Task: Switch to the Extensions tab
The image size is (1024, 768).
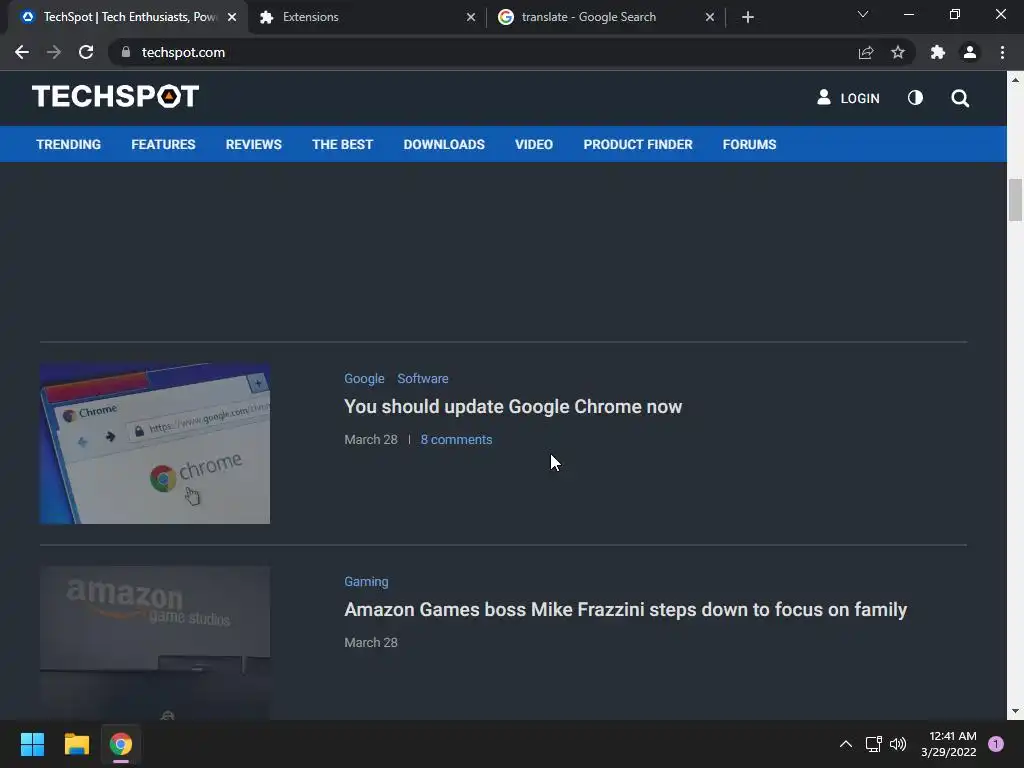Action: coord(367,17)
